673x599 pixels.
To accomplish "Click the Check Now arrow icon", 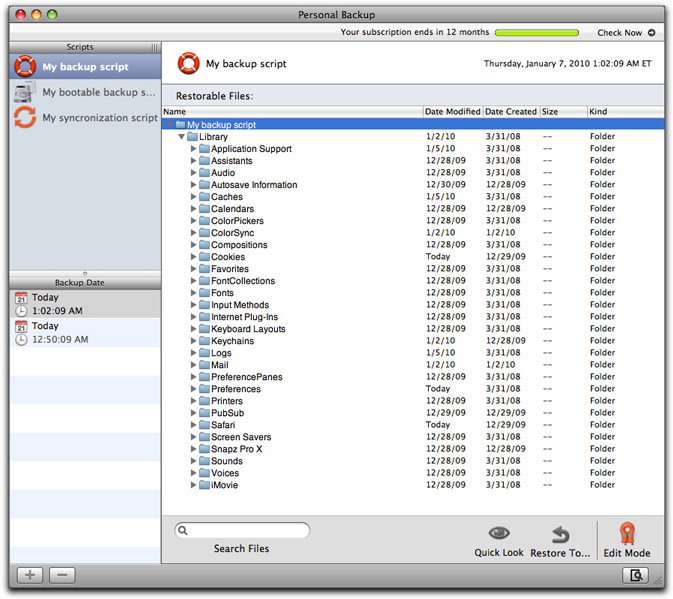I will click(x=652, y=33).
